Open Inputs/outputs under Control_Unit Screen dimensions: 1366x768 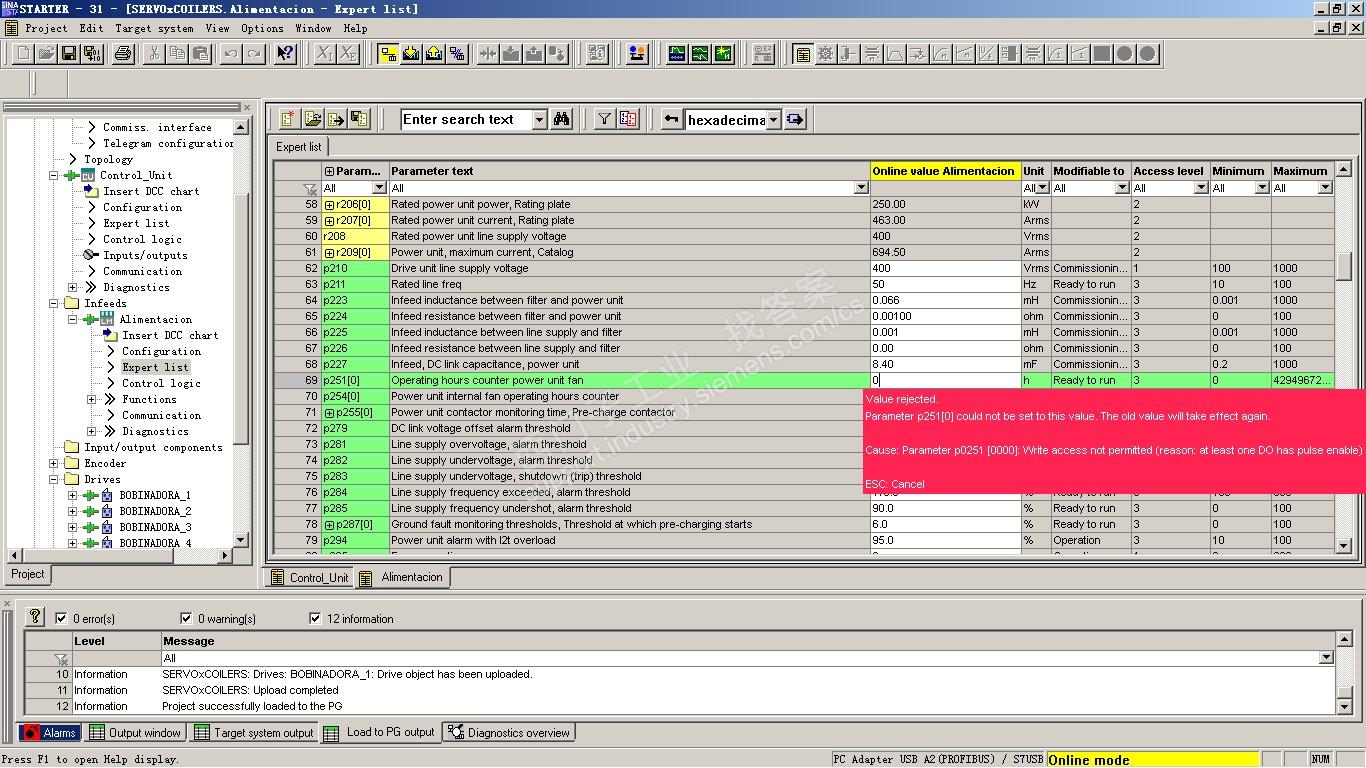(145, 256)
